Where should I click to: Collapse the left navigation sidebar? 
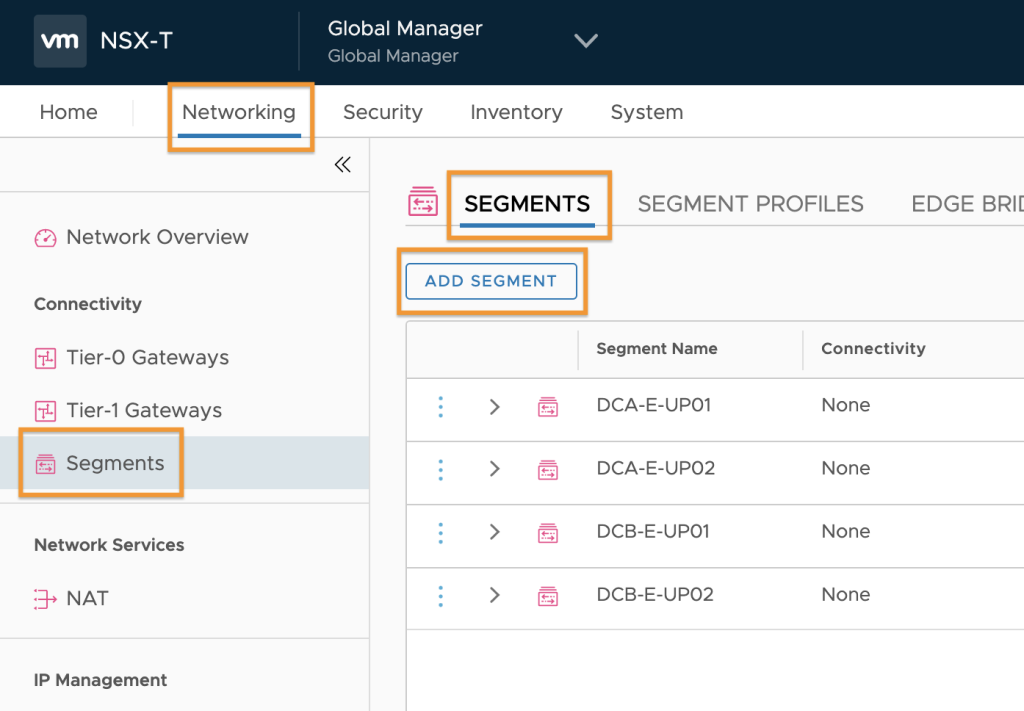point(343,165)
